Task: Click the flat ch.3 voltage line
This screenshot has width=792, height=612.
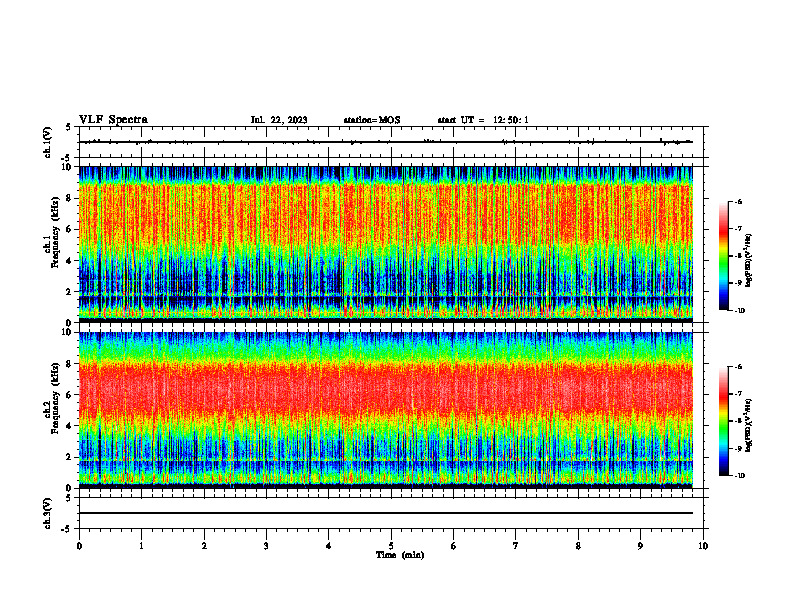Action: [x=386, y=513]
